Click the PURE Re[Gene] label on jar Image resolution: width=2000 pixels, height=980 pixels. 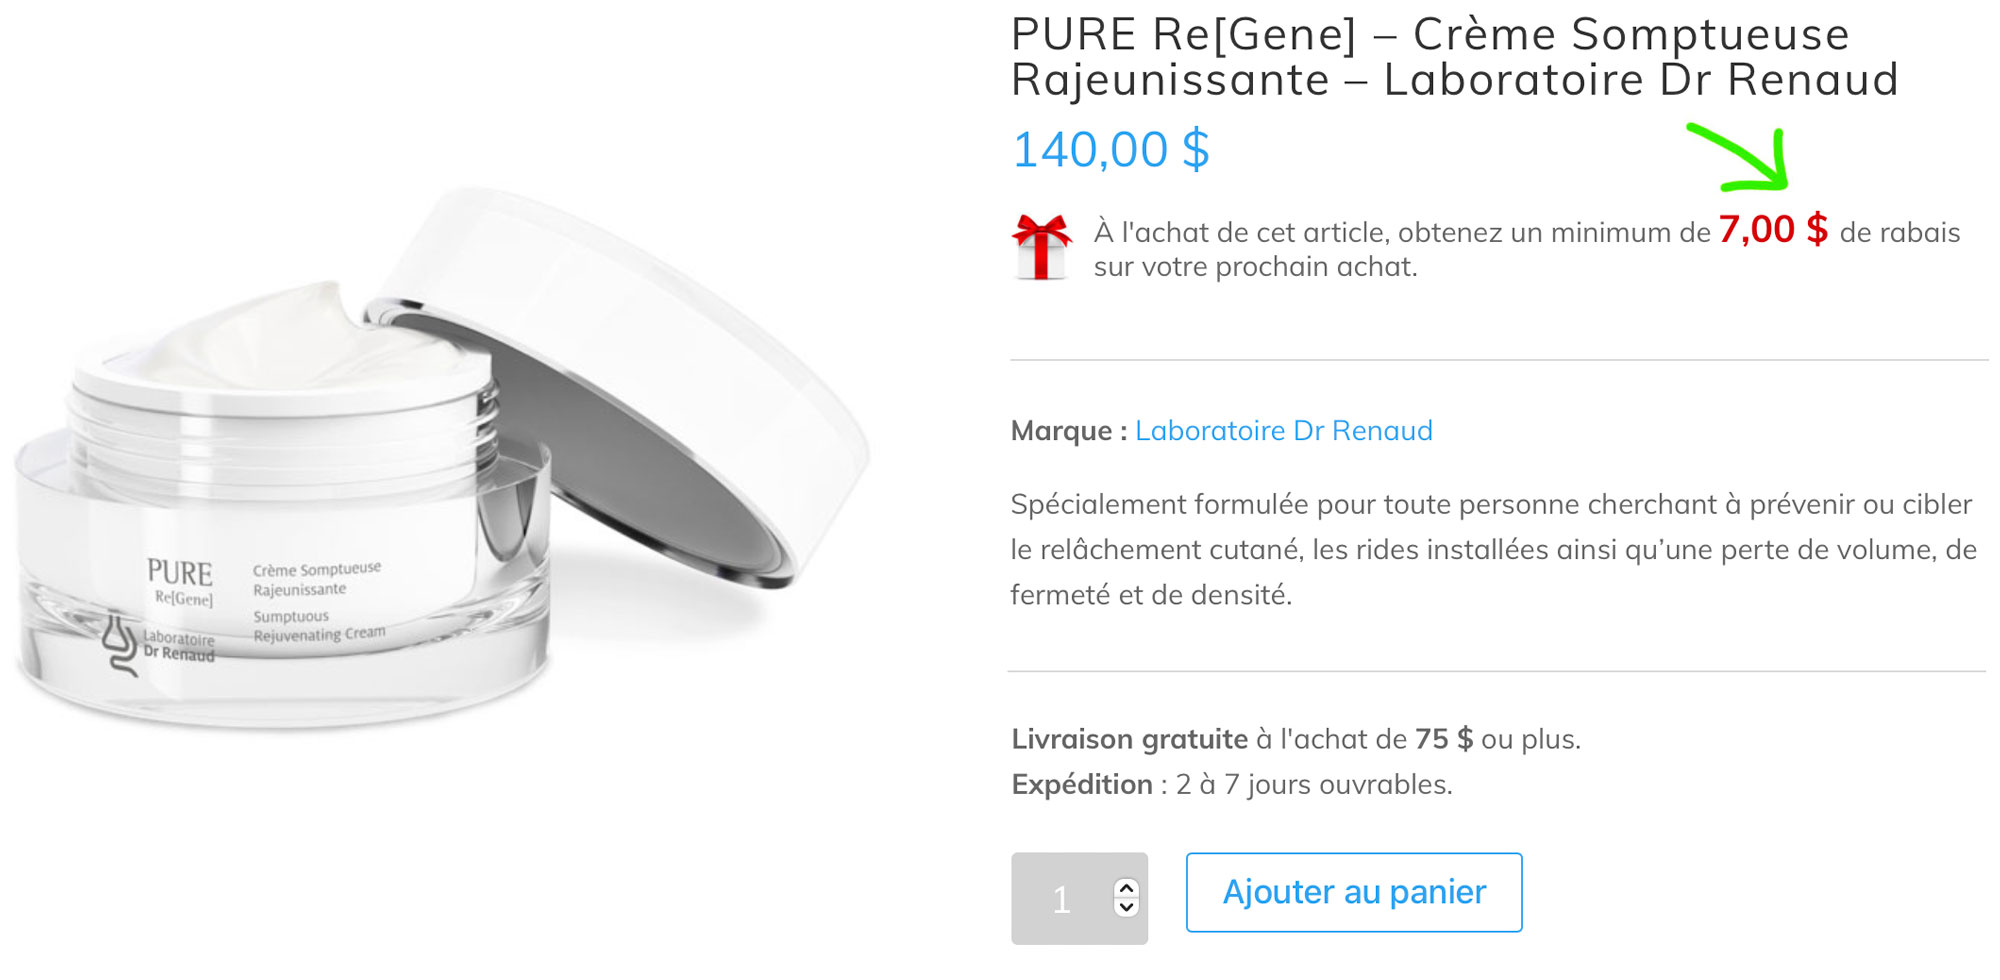[x=180, y=583]
